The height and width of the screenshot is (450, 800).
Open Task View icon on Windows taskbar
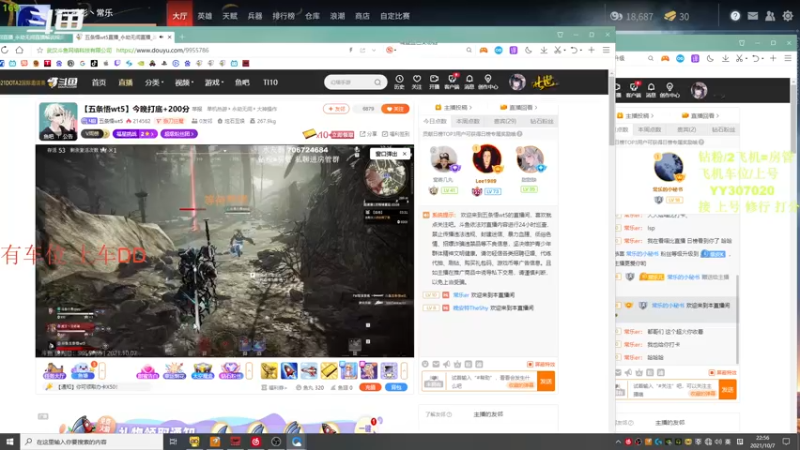tap(173, 441)
